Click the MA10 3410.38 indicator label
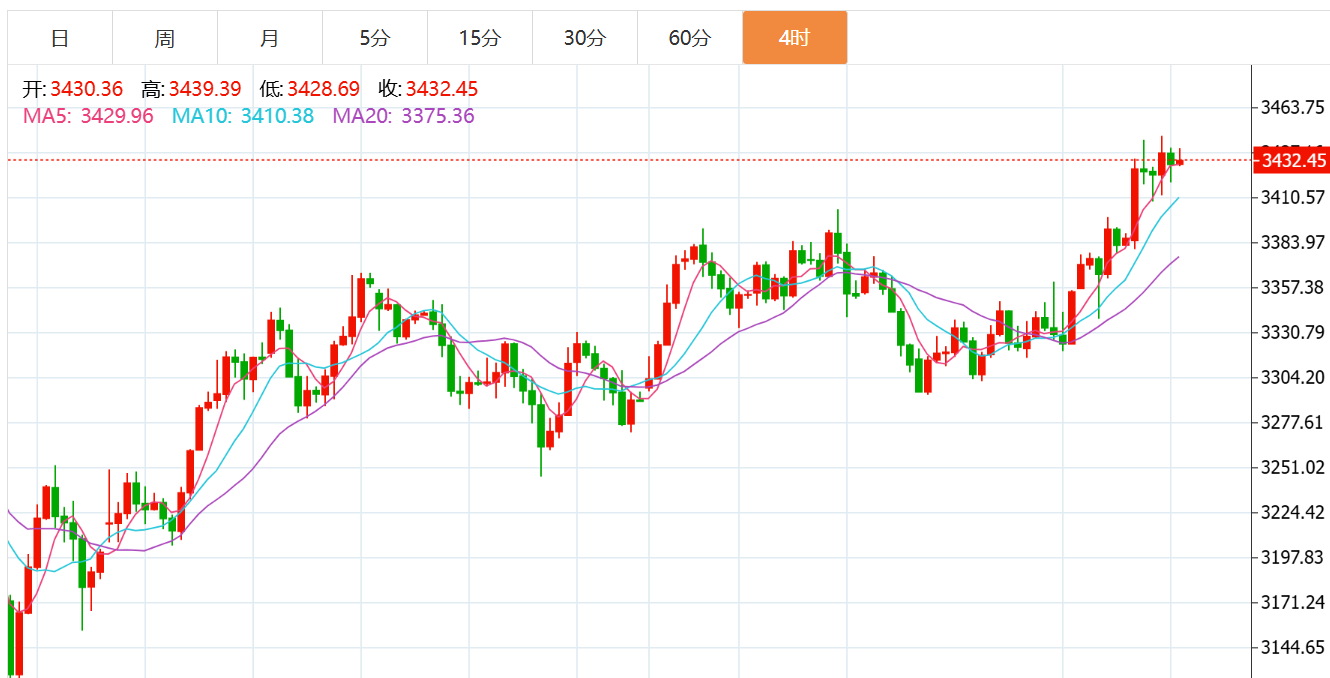 point(243,116)
